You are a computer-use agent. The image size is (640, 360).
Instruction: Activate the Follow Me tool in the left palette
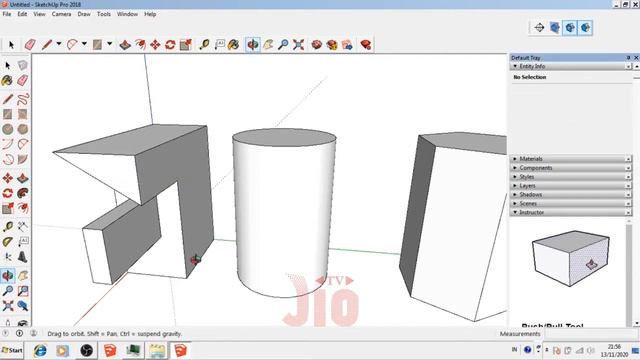[x=22, y=193]
